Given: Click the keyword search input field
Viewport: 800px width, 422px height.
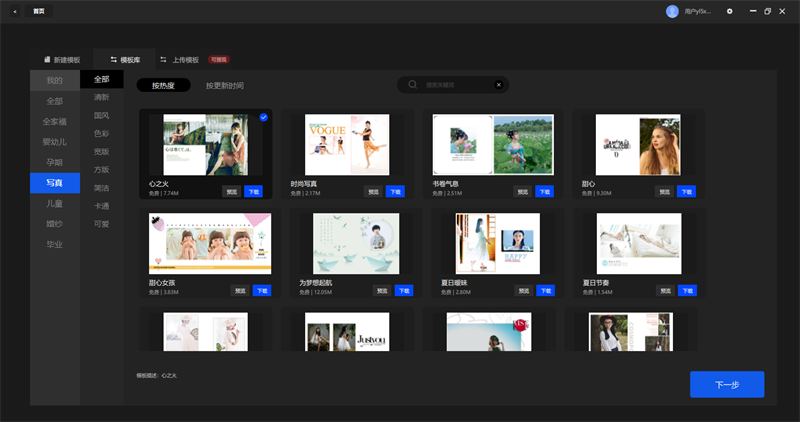Looking at the screenshot, I should [457, 85].
